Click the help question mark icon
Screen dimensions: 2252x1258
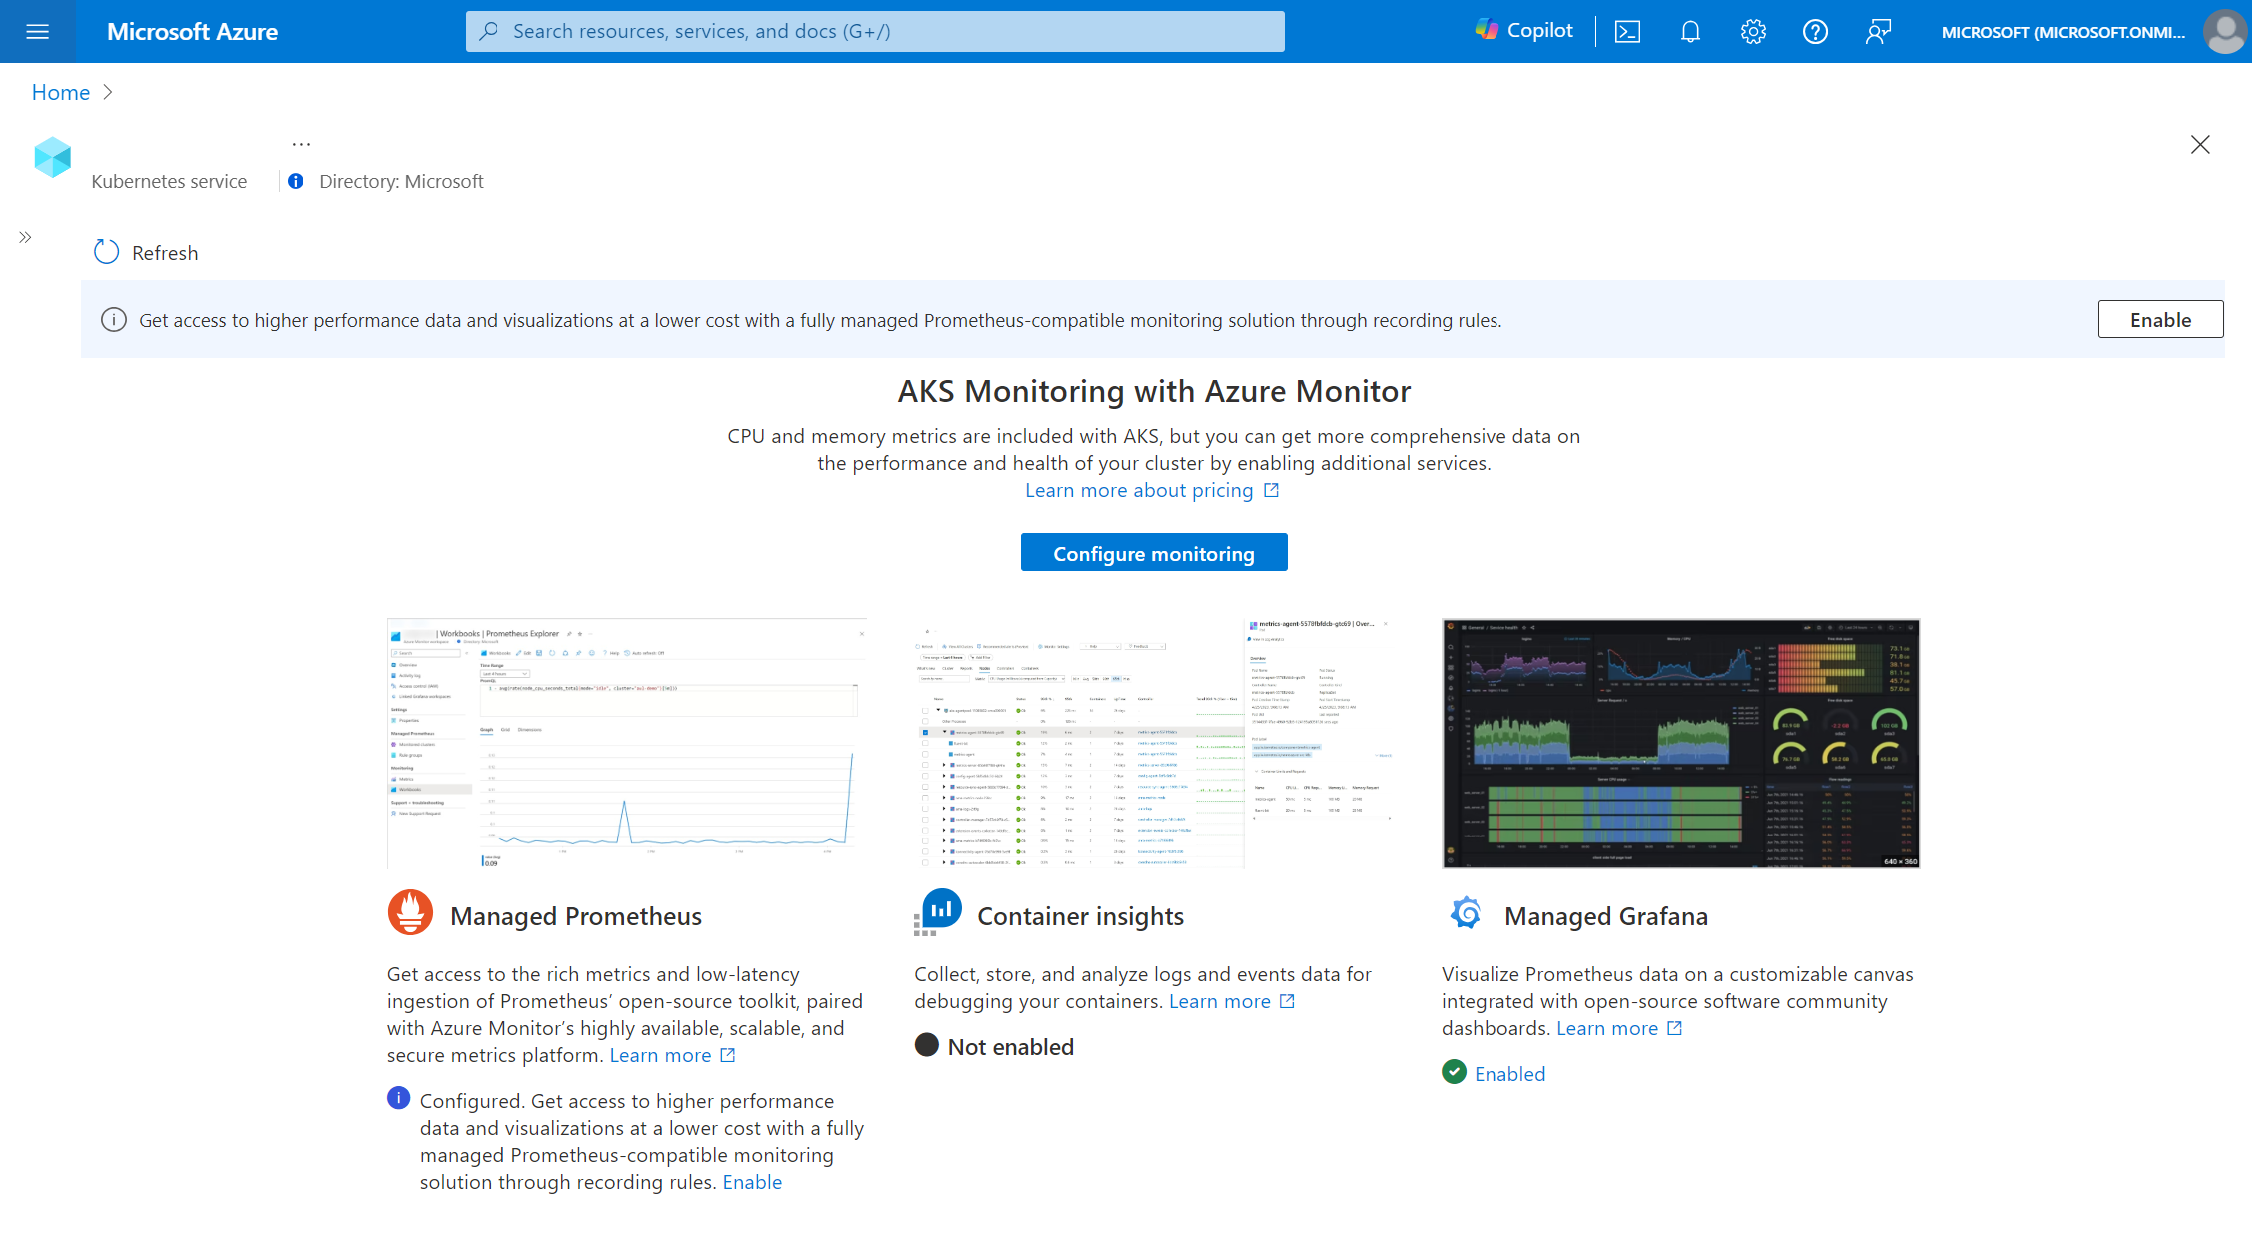point(1814,31)
